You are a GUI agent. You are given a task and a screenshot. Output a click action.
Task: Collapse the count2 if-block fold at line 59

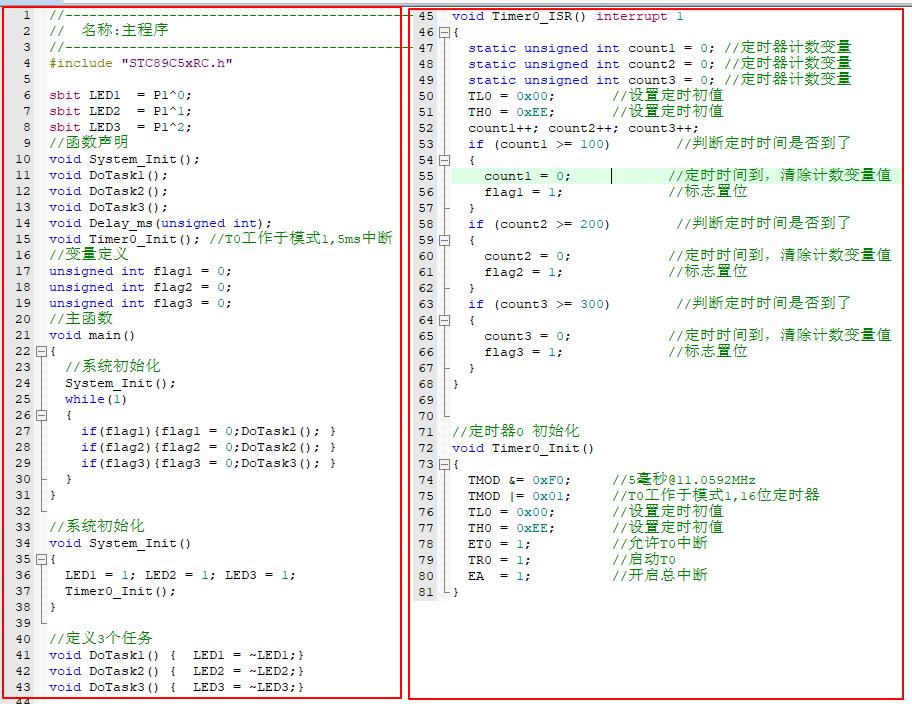(x=444, y=240)
